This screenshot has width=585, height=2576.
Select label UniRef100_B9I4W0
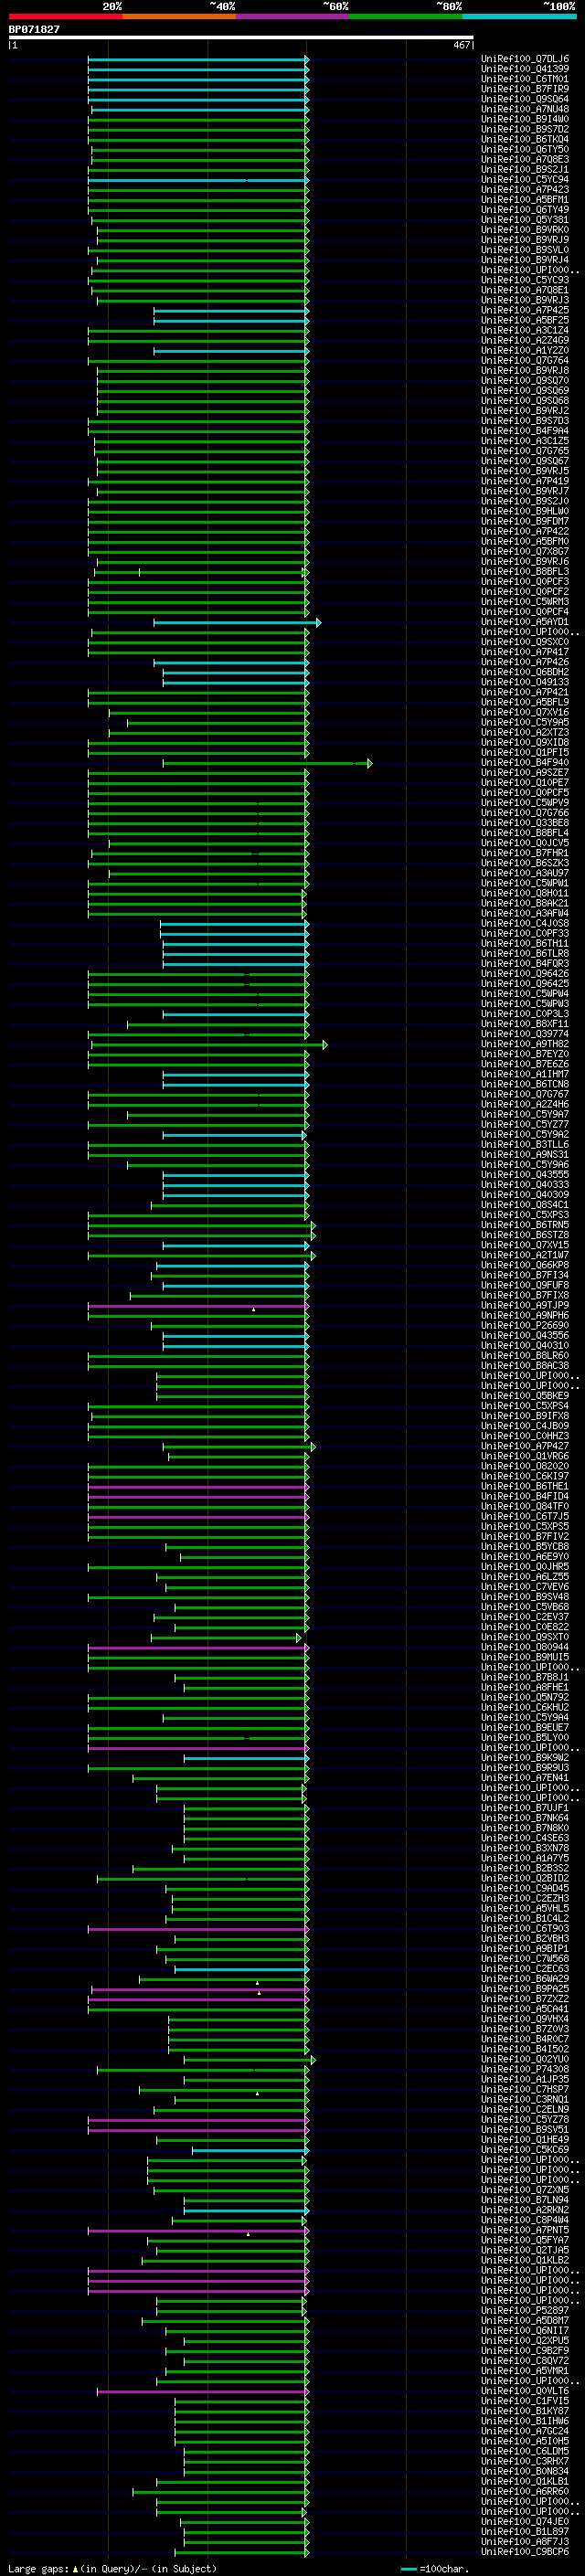pyautogui.click(x=525, y=119)
